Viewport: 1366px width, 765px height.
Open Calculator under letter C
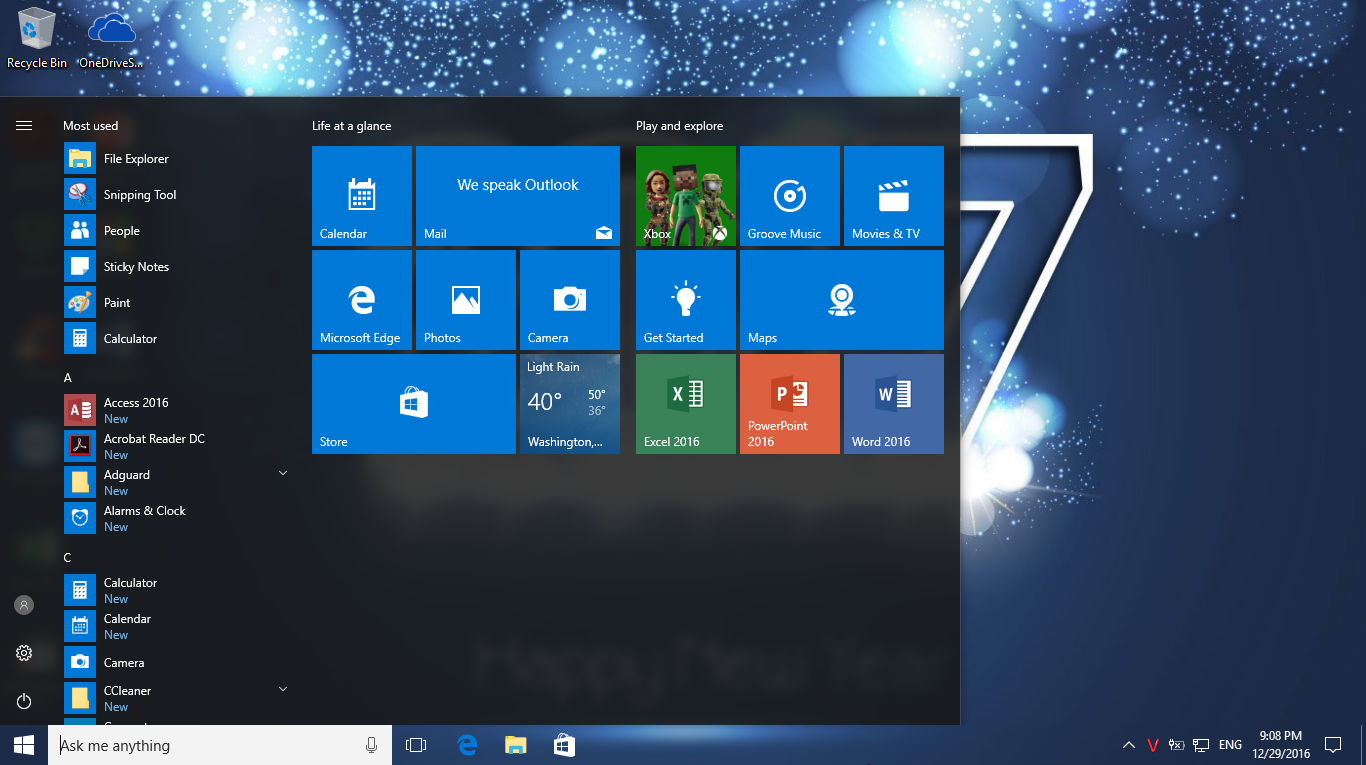[x=176, y=591]
